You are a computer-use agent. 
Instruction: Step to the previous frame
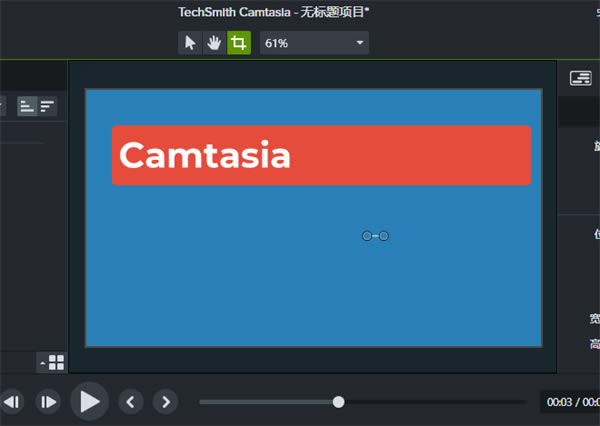11,402
